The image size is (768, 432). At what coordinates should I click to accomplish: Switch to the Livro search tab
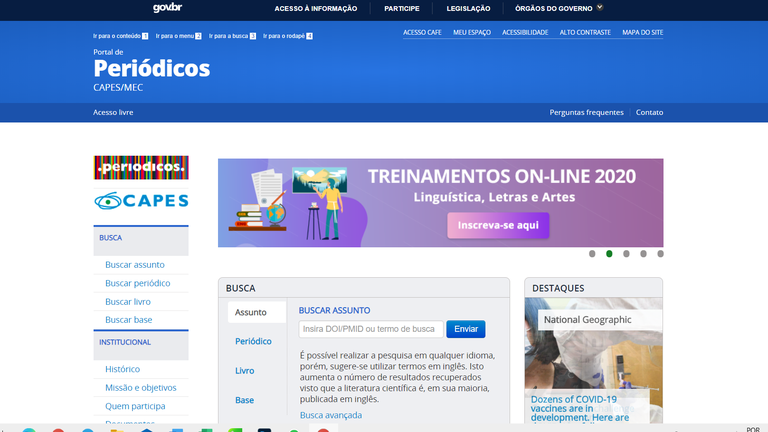tap(245, 370)
